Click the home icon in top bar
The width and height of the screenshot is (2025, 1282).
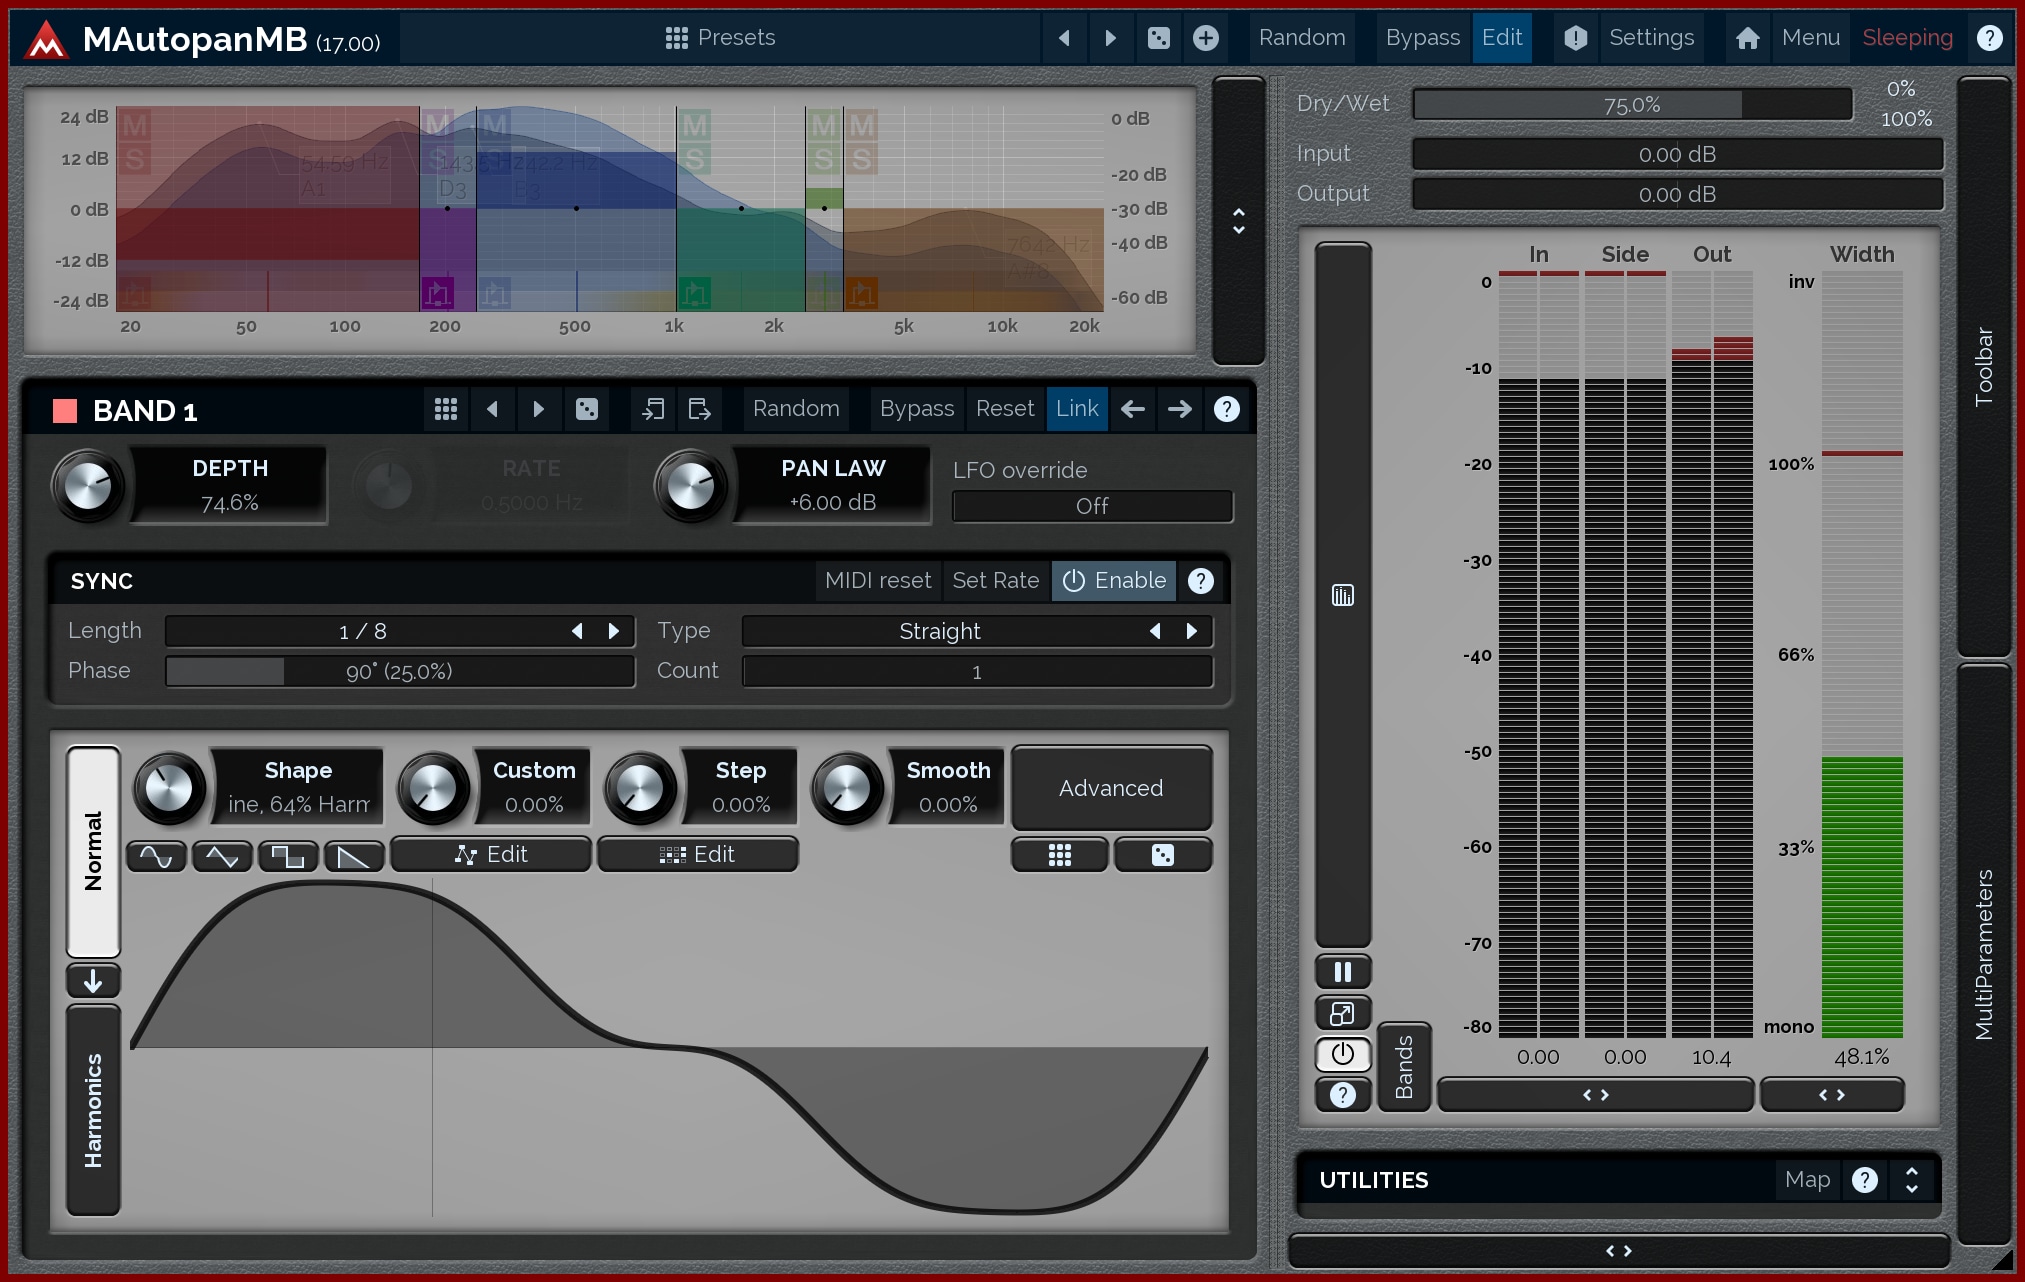pos(1747,38)
